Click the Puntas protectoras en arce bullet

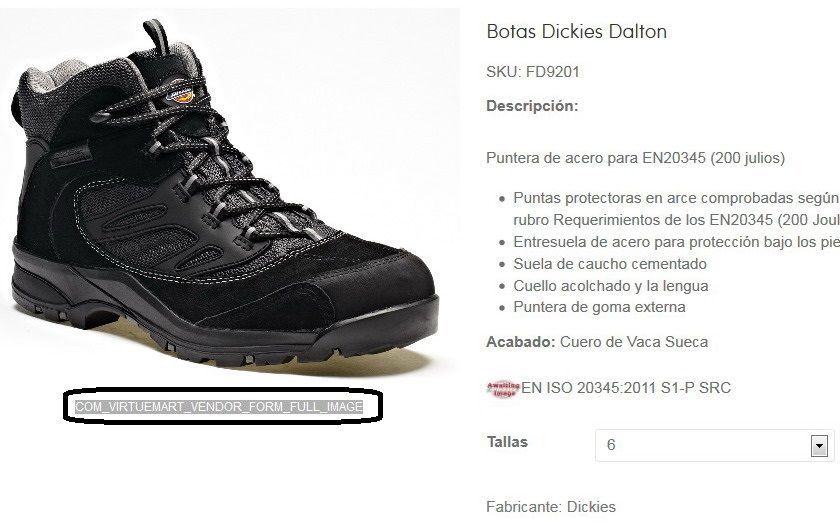(x=676, y=209)
